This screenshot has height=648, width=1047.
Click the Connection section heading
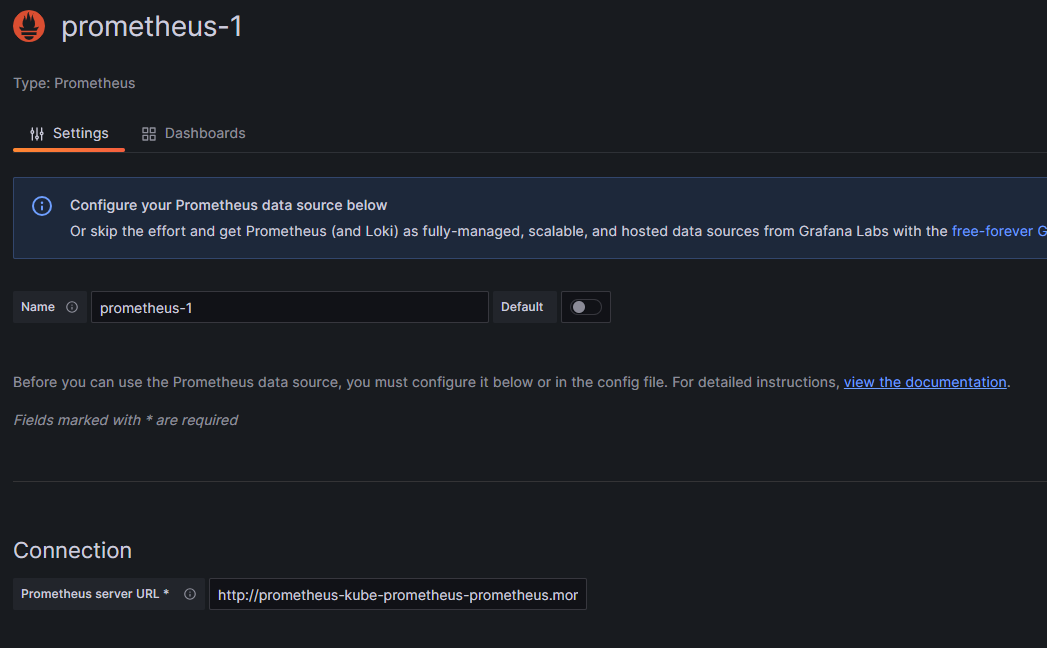click(73, 550)
